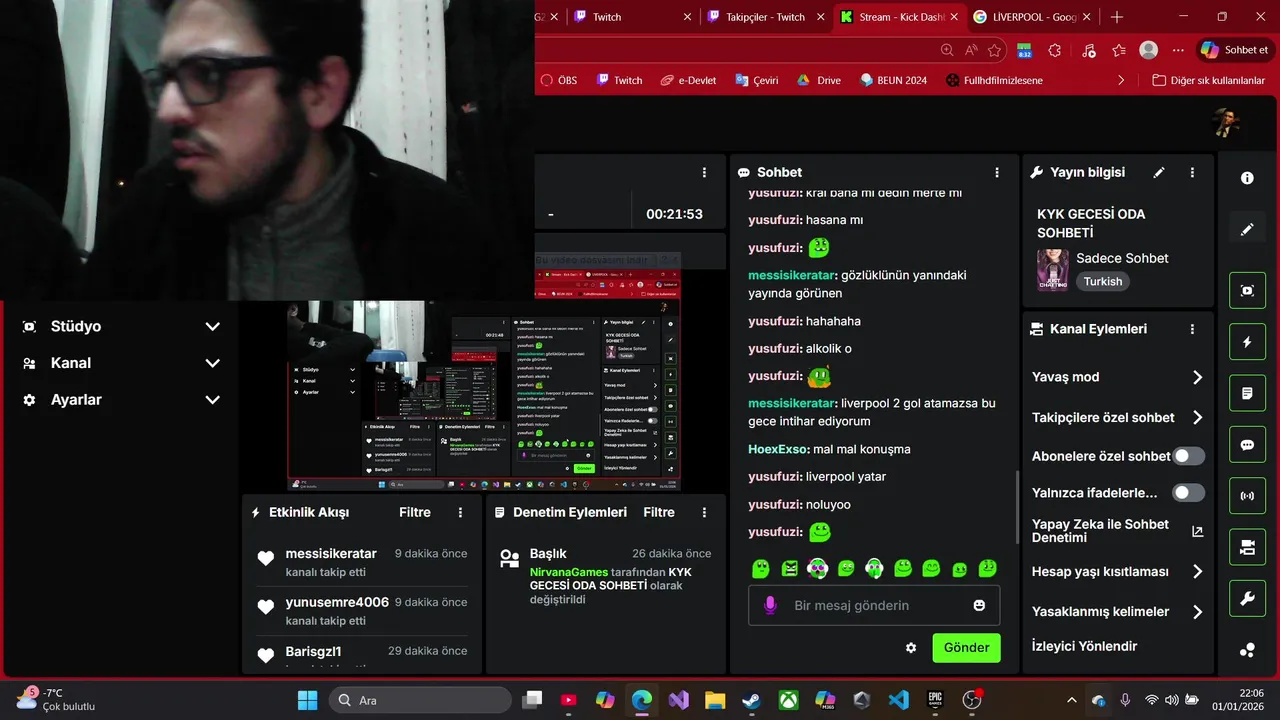The height and width of the screenshot is (720, 1280).
Task: Open a new browser tab
Action: (1117, 17)
